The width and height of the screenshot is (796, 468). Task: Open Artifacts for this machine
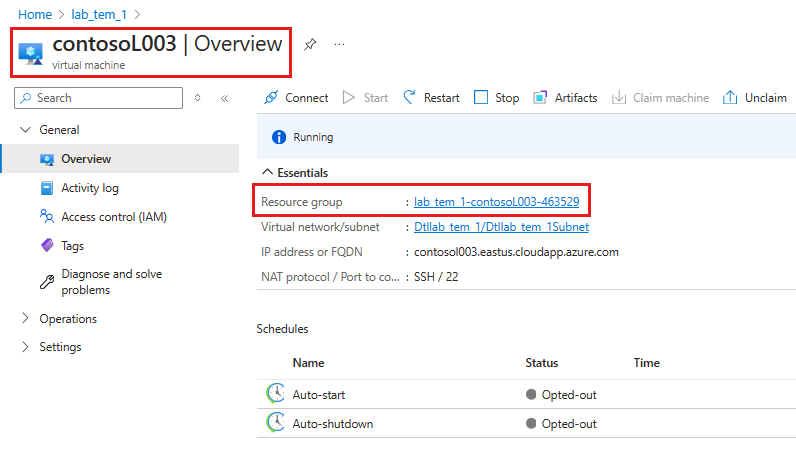click(x=565, y=98)
